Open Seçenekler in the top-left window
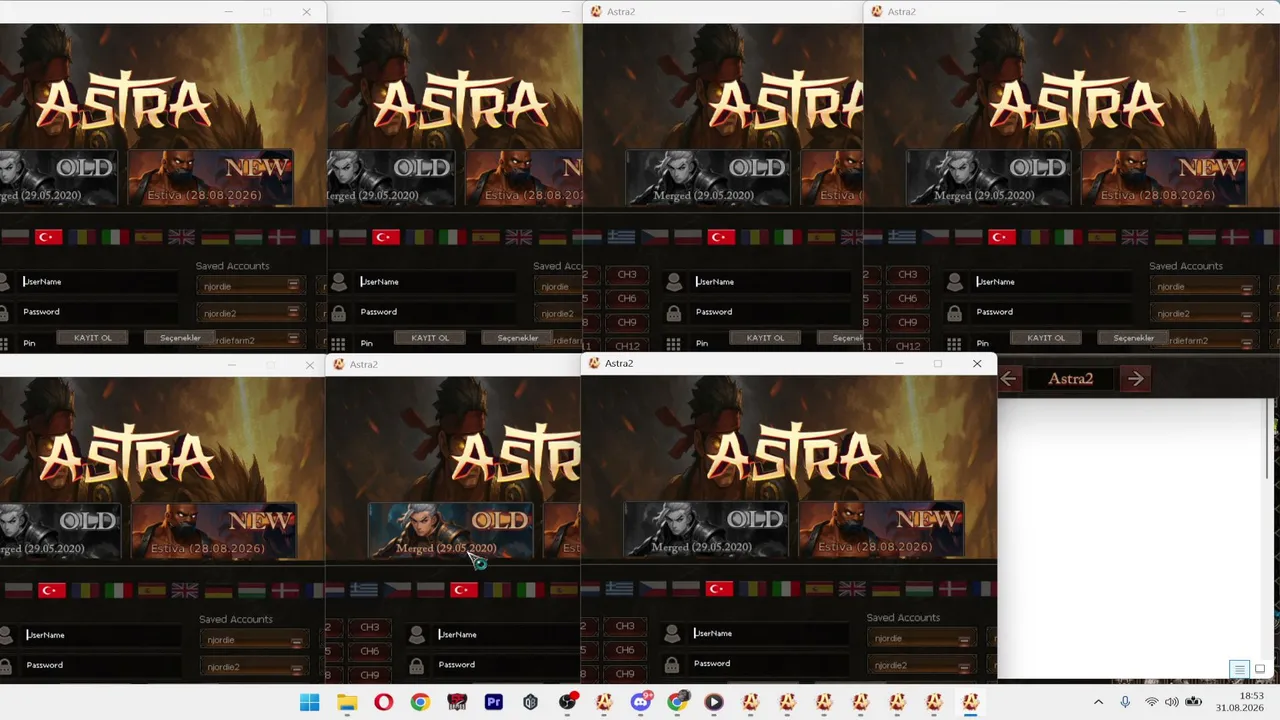Viewport: 1280px width, 720px height. tap(180, 338)
